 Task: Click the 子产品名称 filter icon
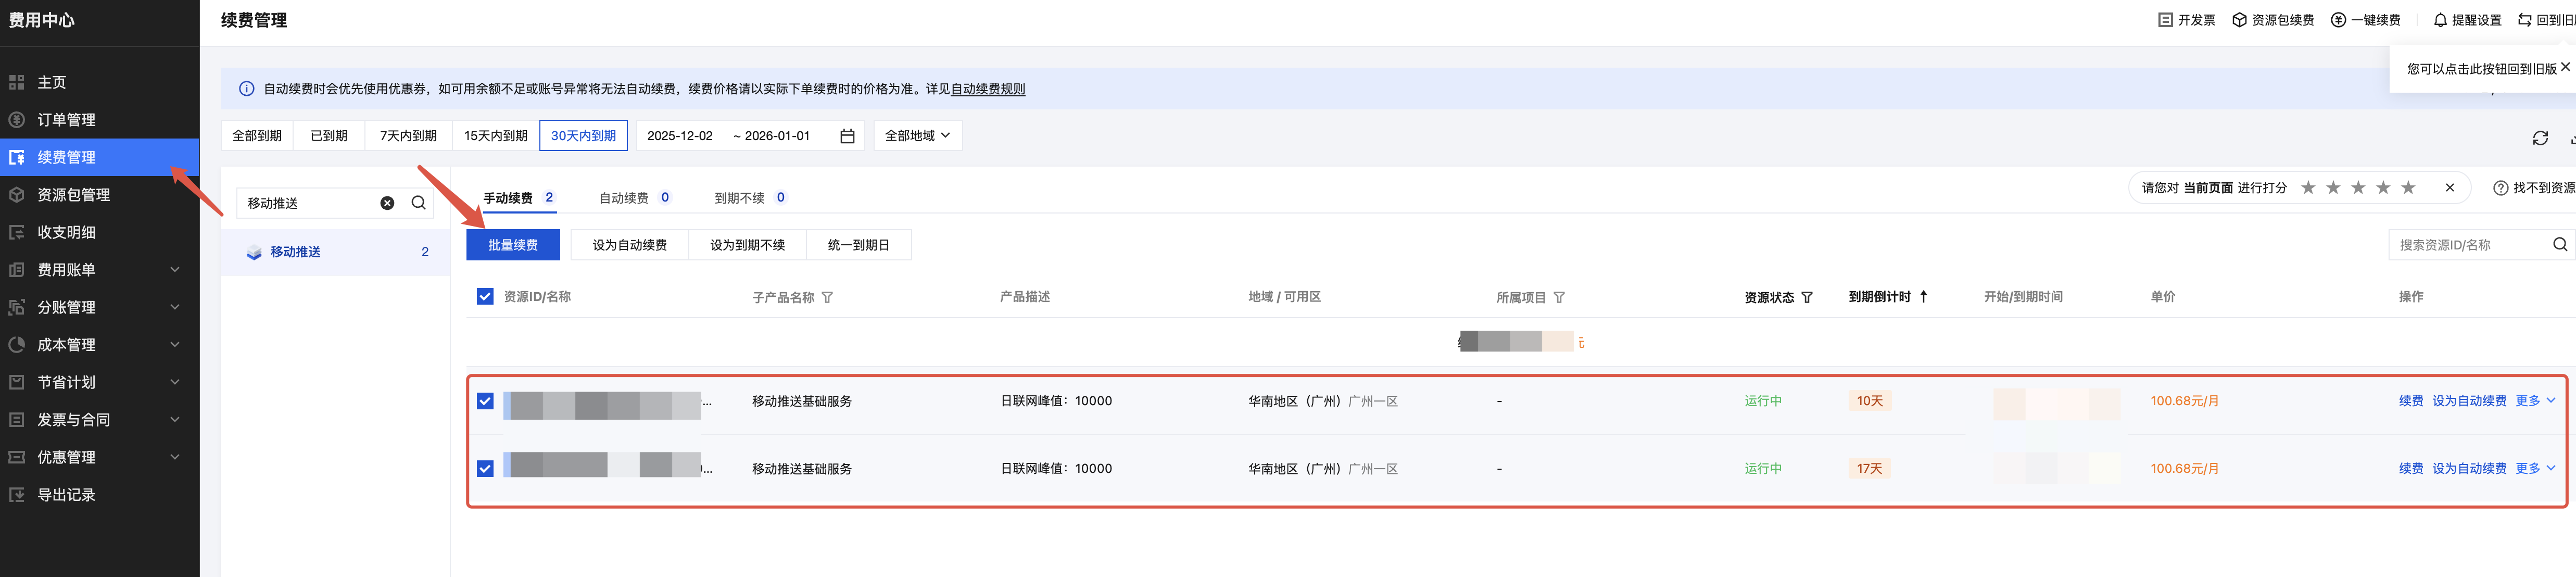827,298
